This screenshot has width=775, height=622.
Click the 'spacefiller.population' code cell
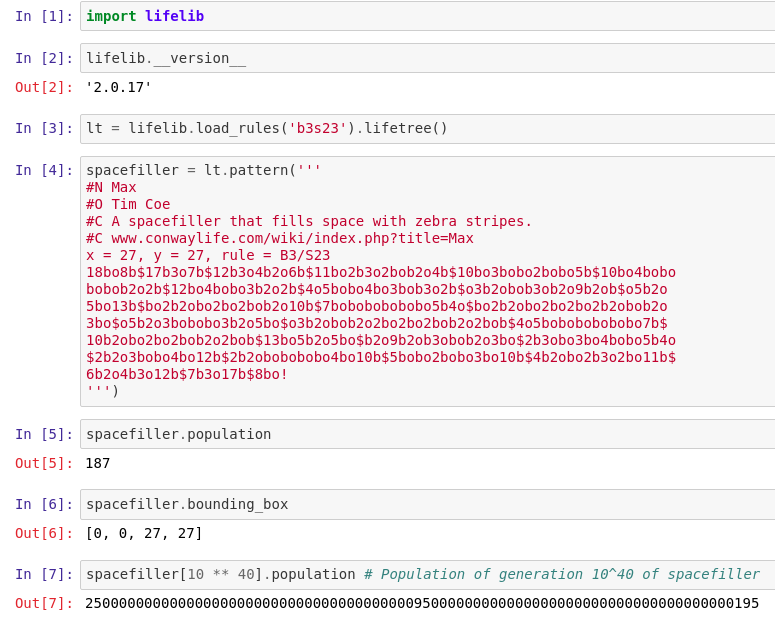[x=428, y=434]
